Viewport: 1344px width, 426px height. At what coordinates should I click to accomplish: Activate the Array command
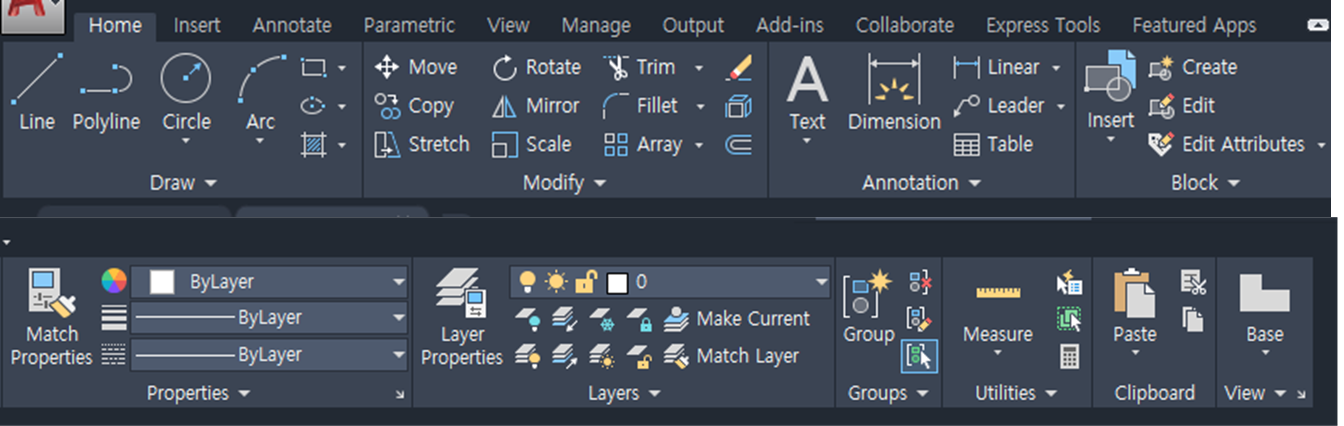643,144
